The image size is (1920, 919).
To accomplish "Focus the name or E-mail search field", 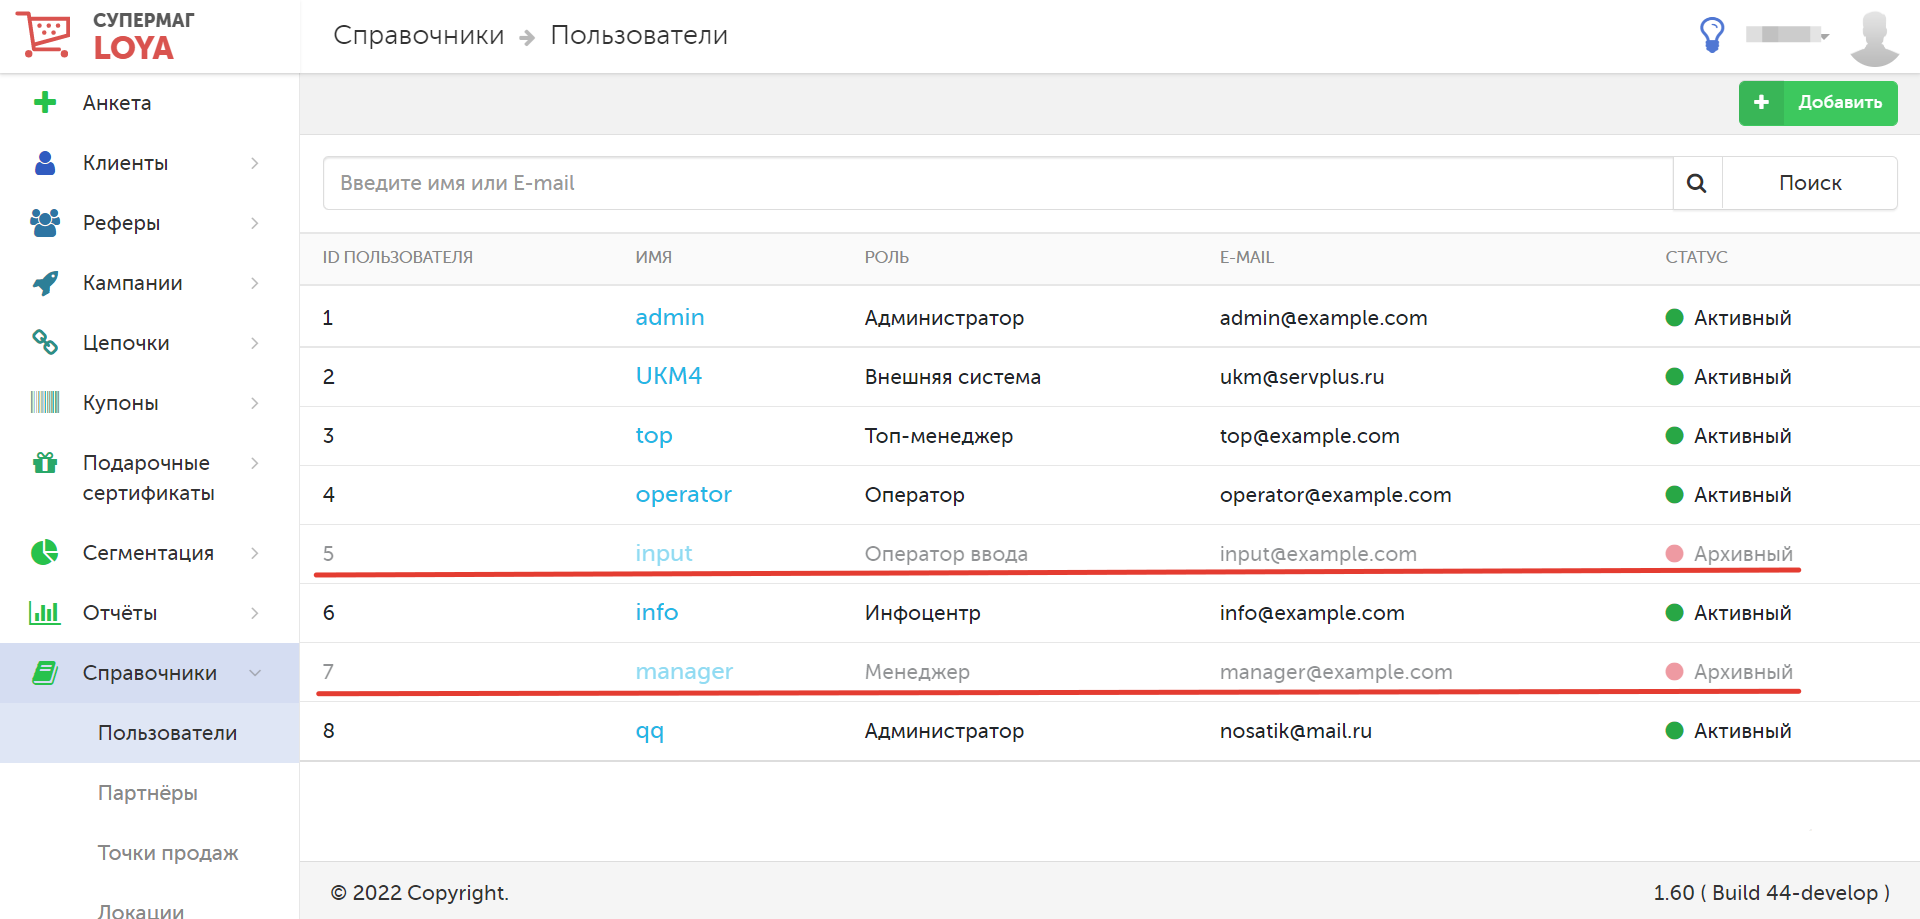I will click(x=998, y=183).
